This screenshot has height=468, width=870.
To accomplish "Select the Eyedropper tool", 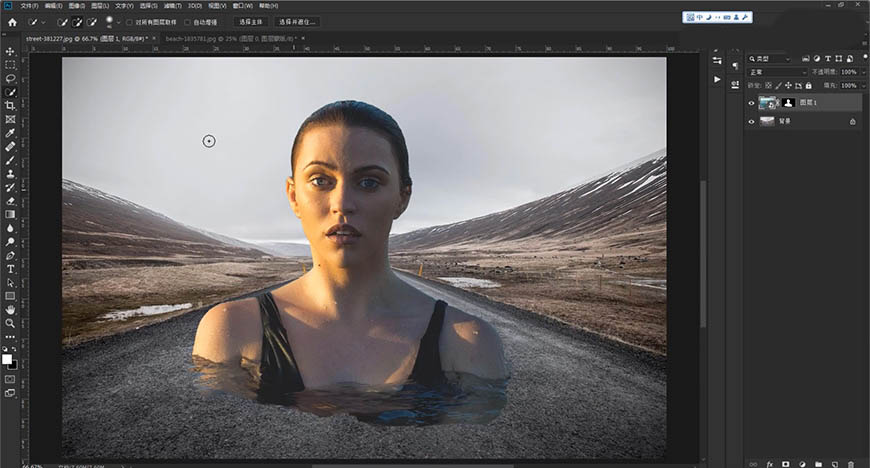I will click(10, 133).
